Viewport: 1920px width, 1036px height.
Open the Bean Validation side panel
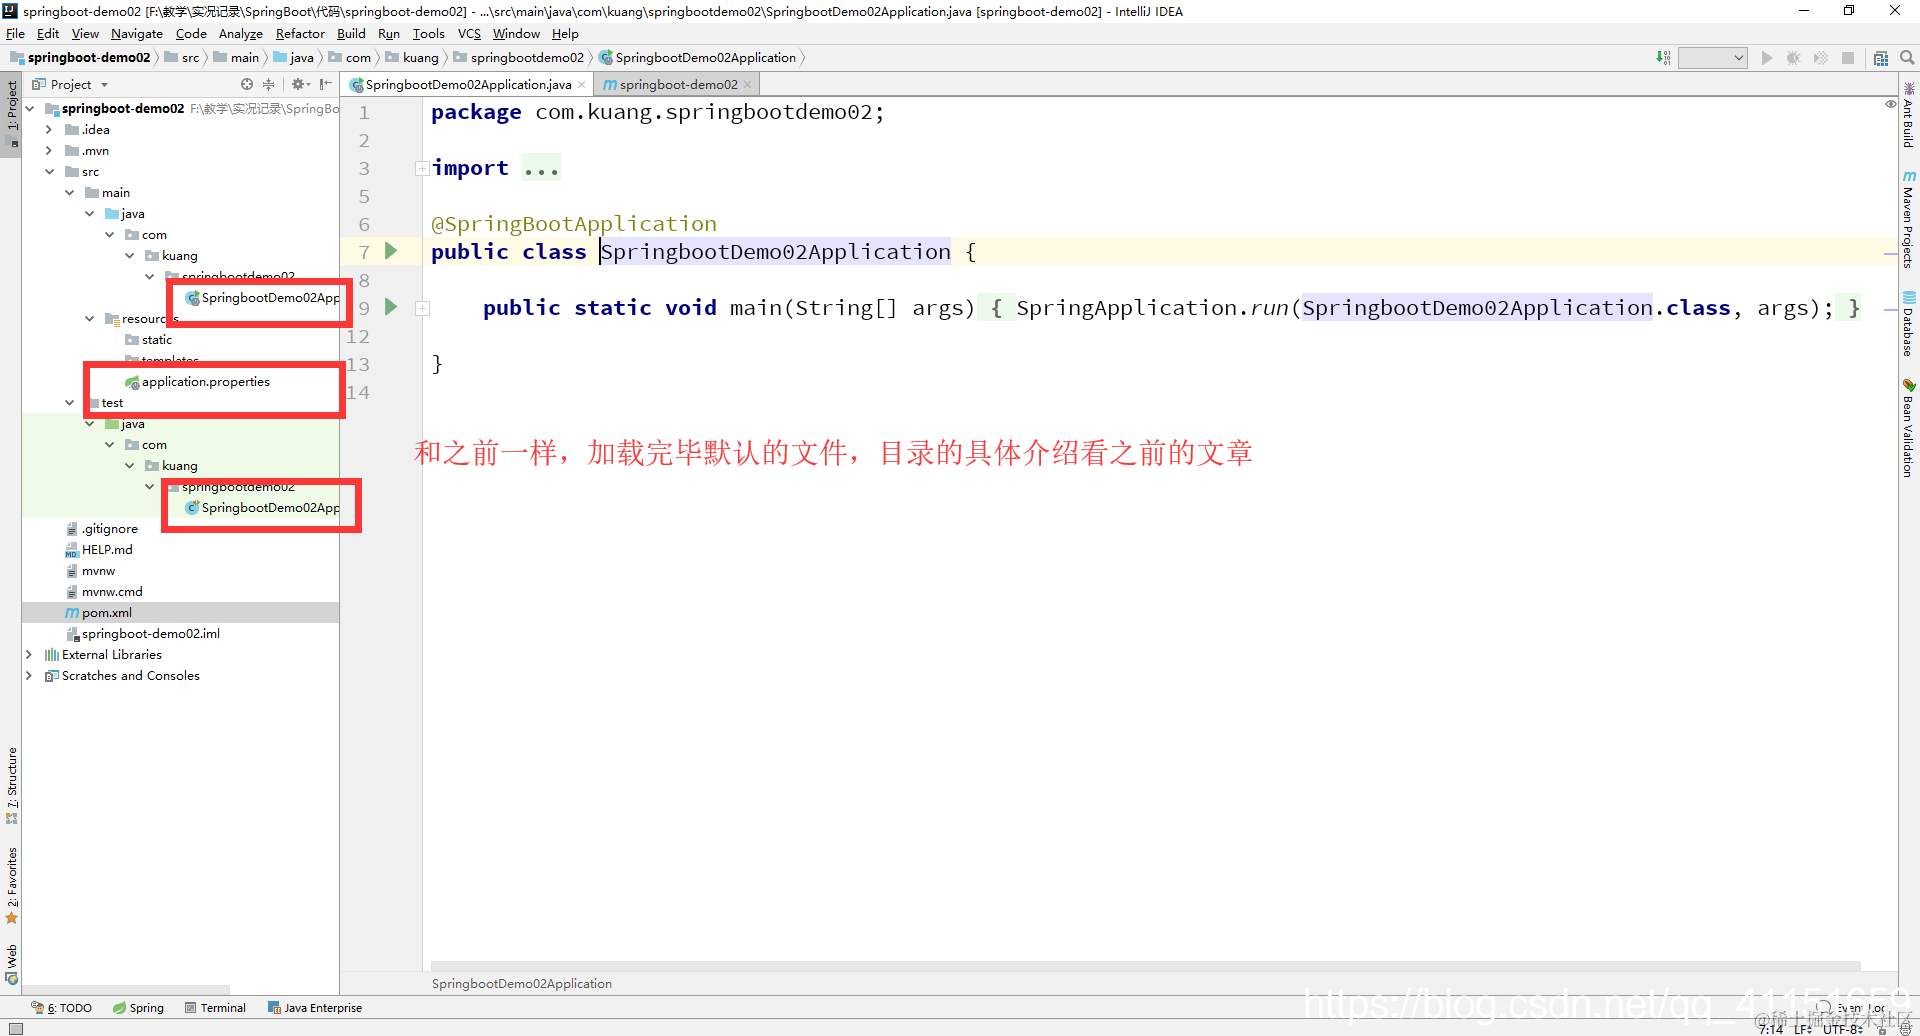(1908, 429)
